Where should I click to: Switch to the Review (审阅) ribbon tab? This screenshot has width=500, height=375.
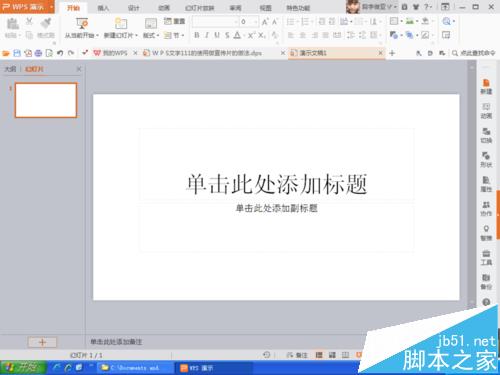[235, 8]
